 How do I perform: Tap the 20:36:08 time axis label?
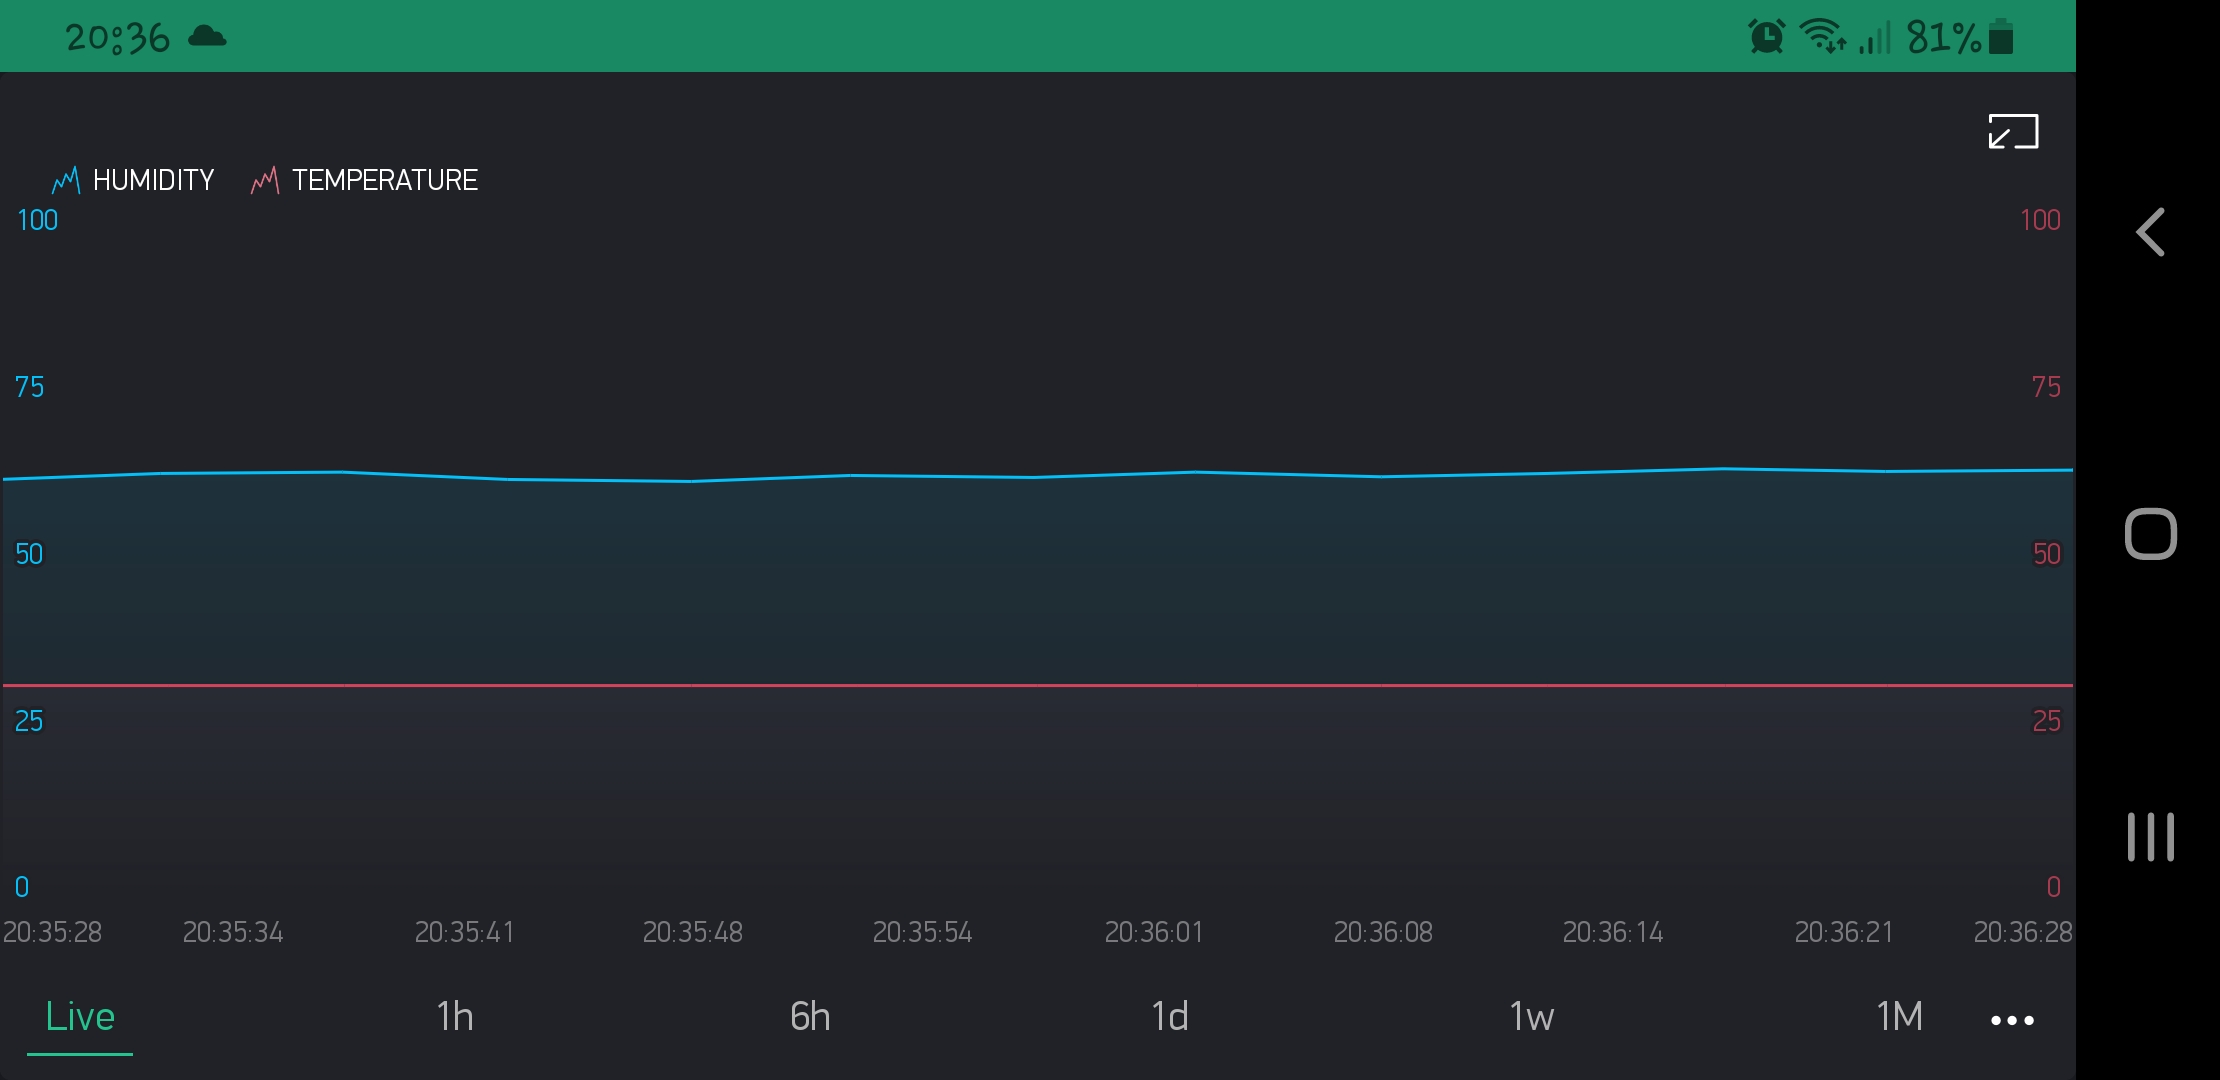pyautogui.click(x=1383, y=933)
